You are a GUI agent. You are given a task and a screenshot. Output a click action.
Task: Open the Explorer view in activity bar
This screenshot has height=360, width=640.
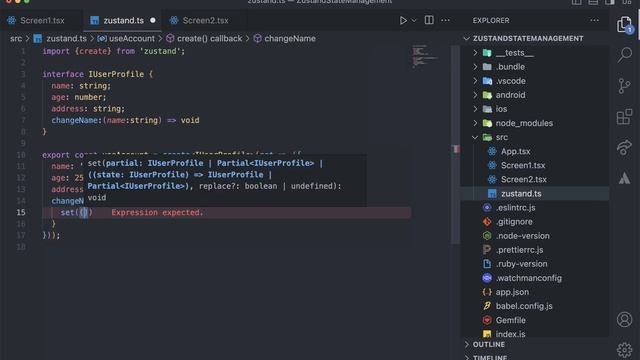(x=624, y=25)
